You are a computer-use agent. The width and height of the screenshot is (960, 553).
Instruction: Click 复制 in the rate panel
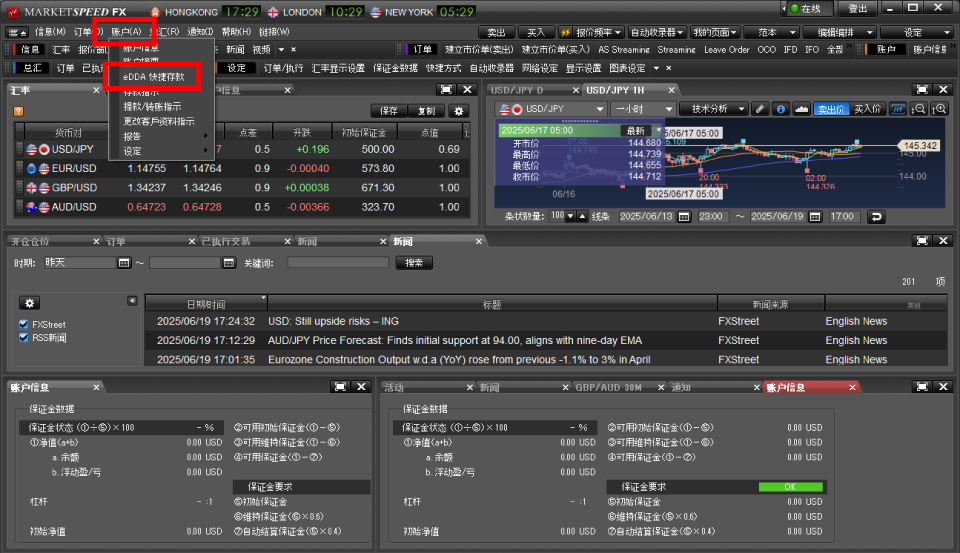[x=426, y=111]
